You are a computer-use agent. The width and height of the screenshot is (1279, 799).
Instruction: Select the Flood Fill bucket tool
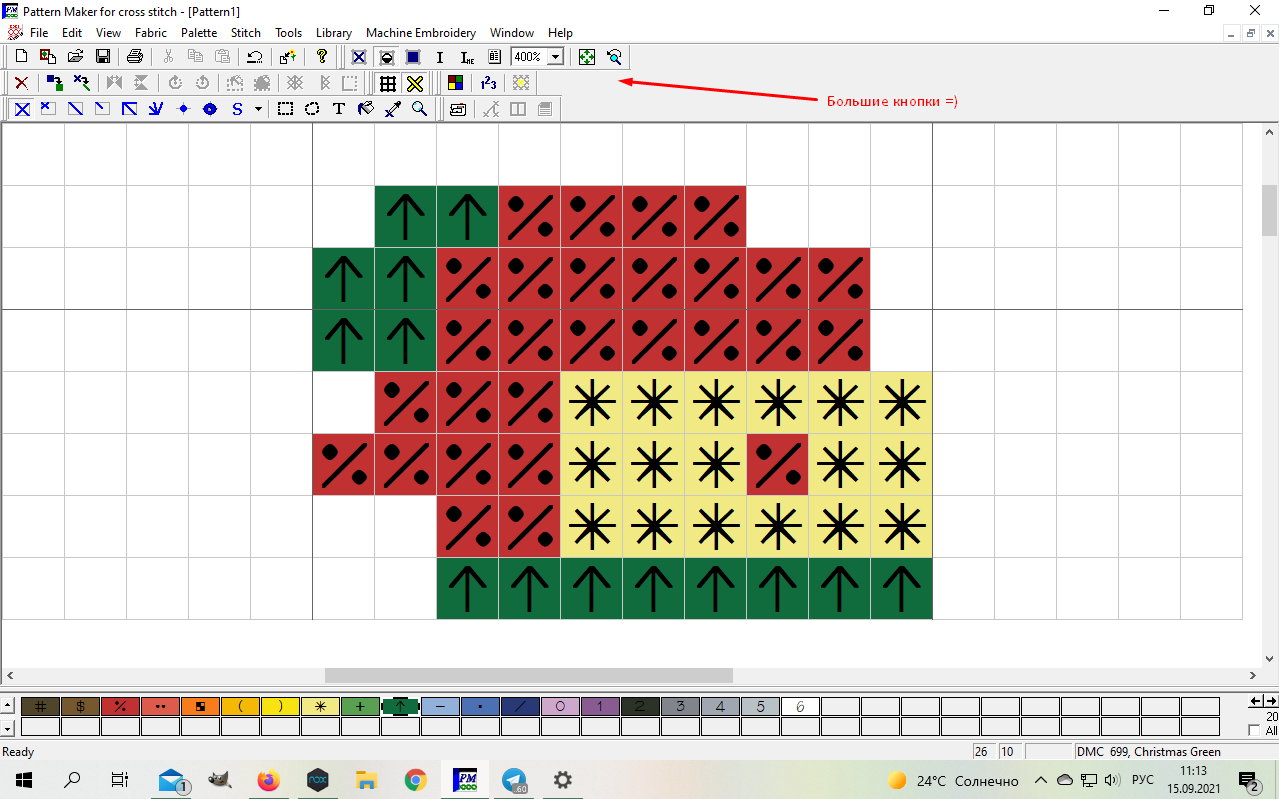pos(366,109)
